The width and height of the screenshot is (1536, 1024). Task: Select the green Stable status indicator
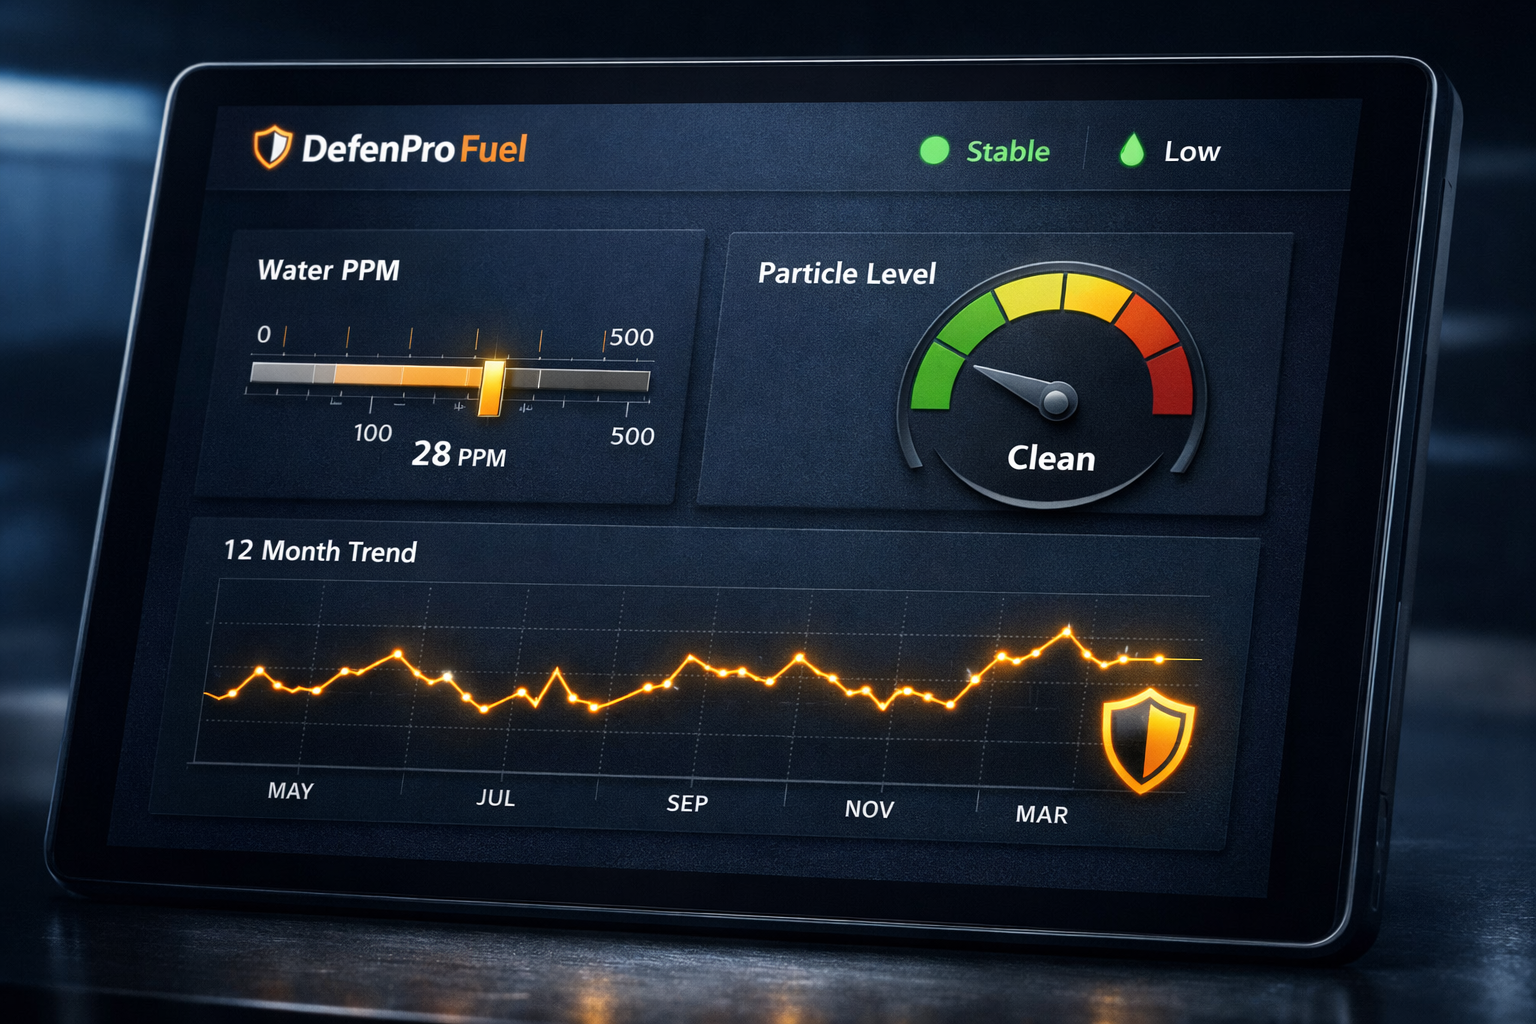[935, 151]
